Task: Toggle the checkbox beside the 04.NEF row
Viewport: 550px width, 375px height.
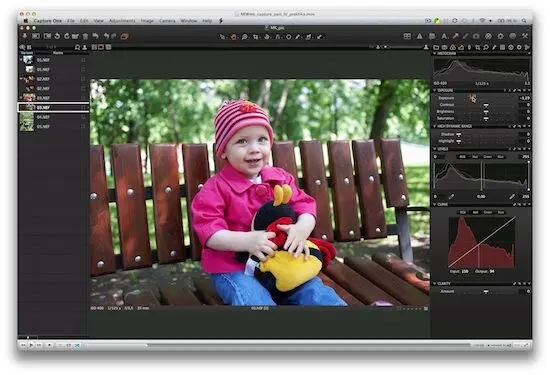Action: [x=83, y=117]
